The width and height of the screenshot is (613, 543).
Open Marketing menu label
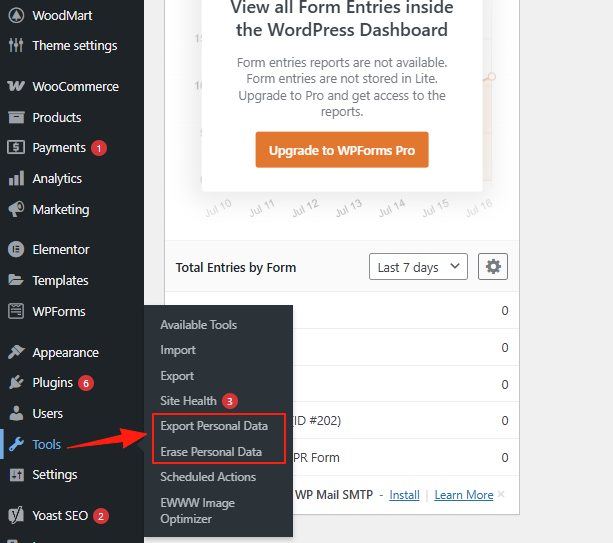(x=61, y=210)
